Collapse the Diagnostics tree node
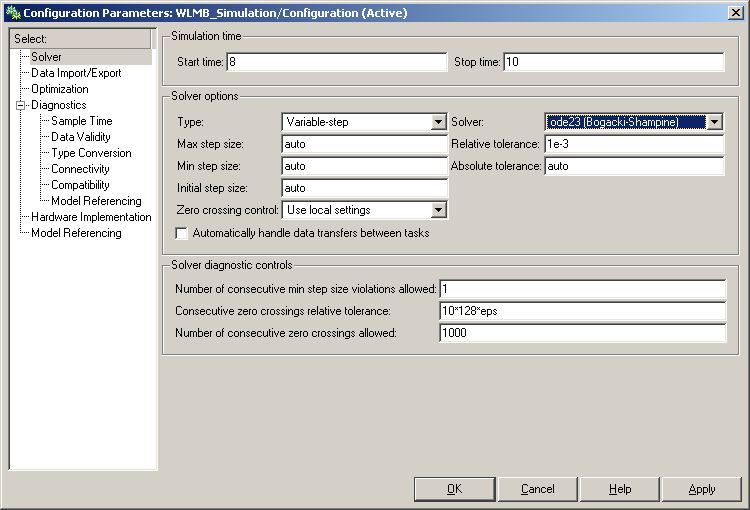 (19, 105)
